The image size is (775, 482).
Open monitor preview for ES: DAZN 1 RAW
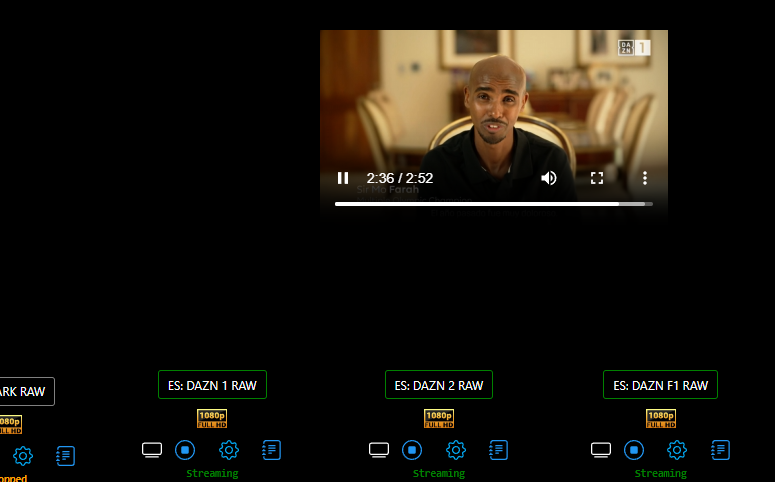coord(152,450)
